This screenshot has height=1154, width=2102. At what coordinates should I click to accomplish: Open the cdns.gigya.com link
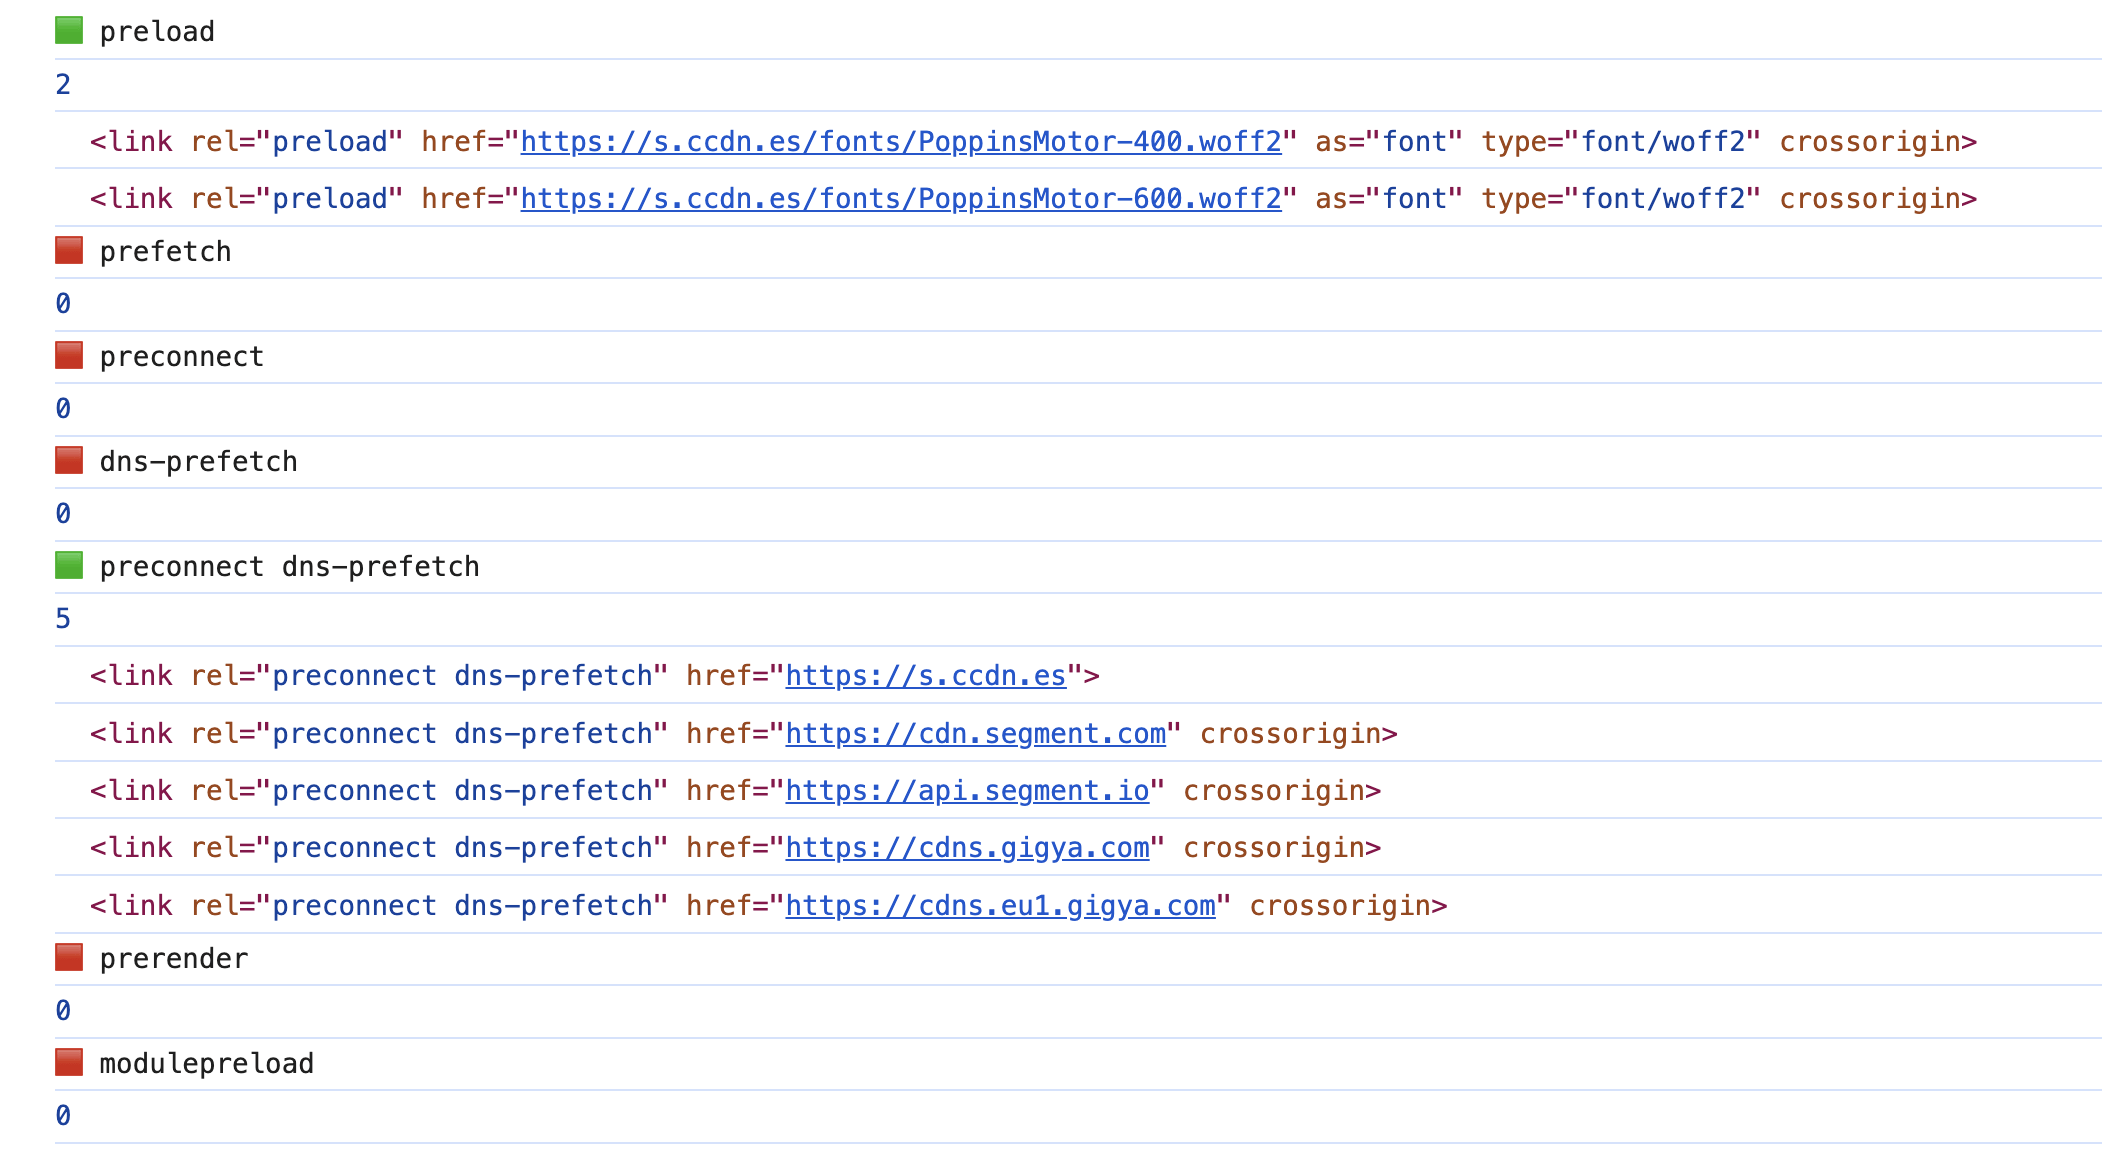pos(967,848)
